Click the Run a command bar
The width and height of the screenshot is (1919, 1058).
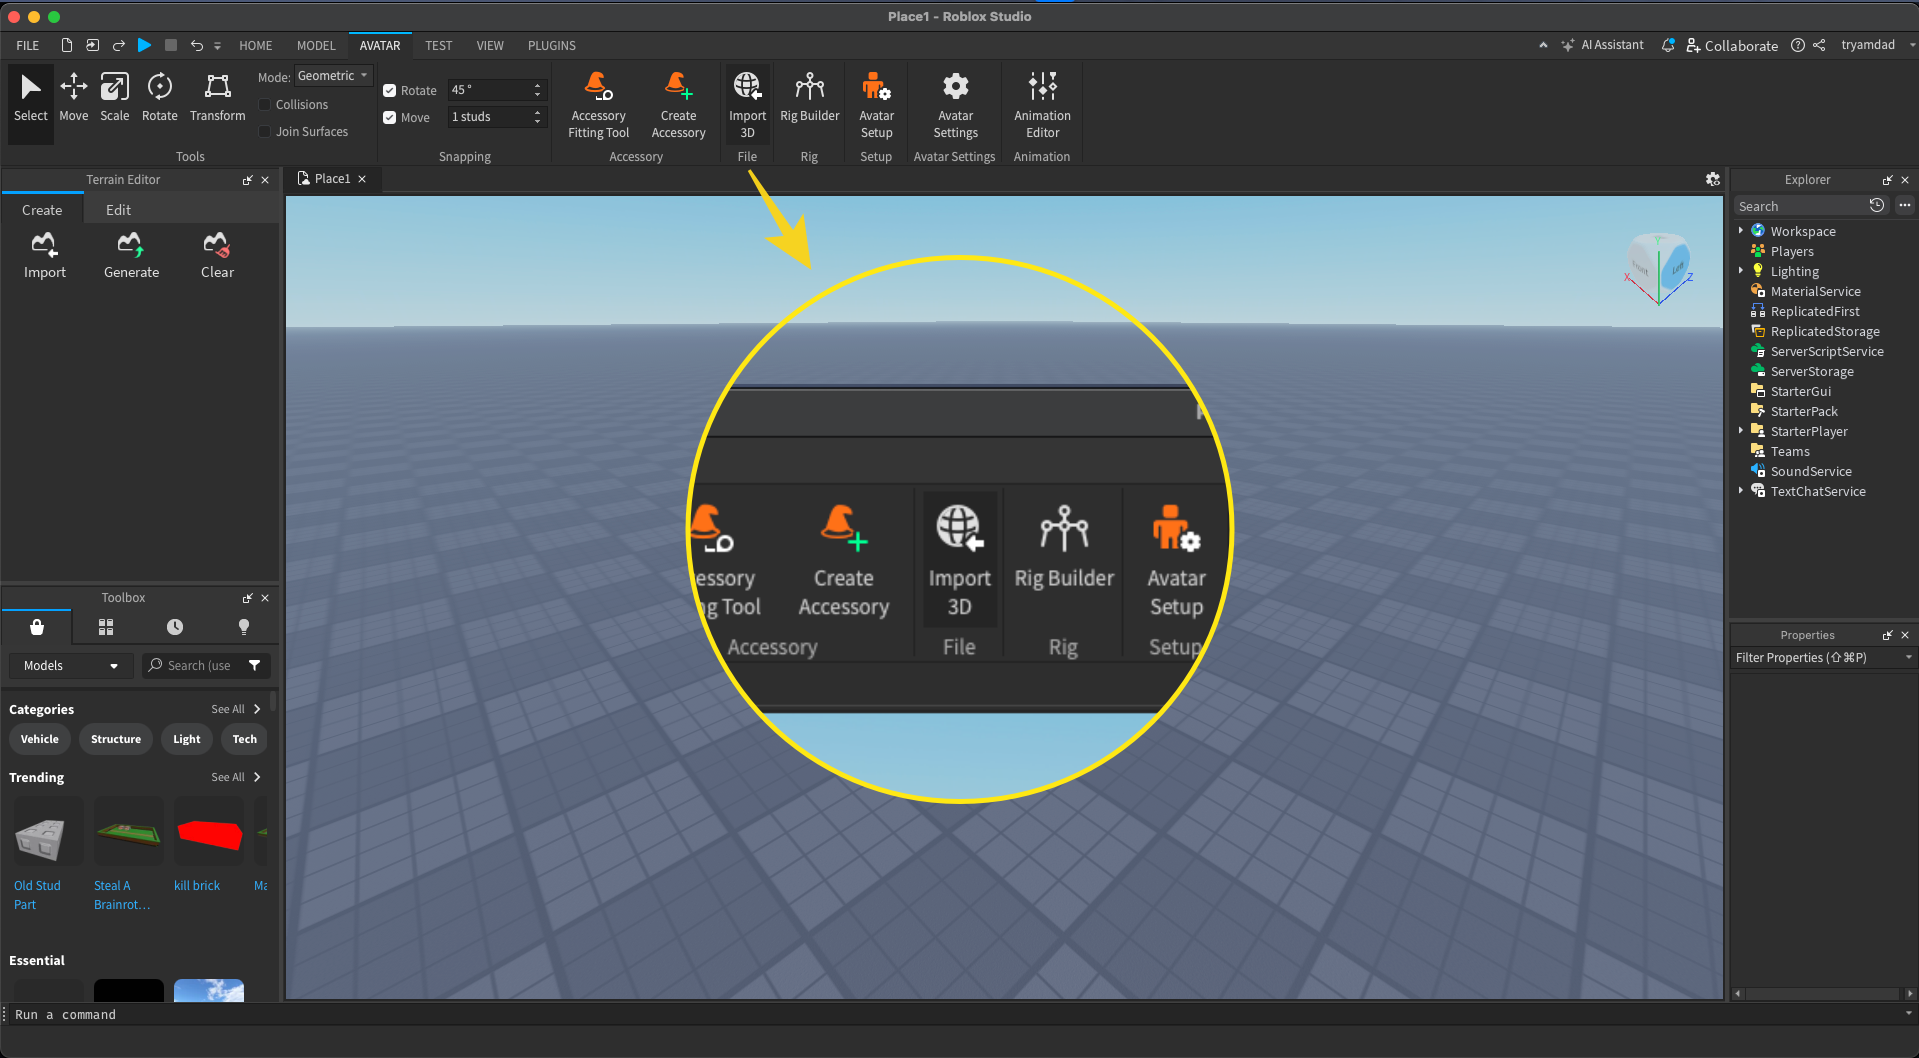tap(955, 1014)
